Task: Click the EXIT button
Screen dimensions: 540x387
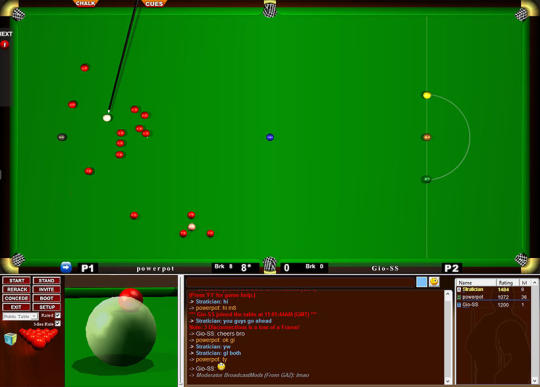Action: [17, 307]
